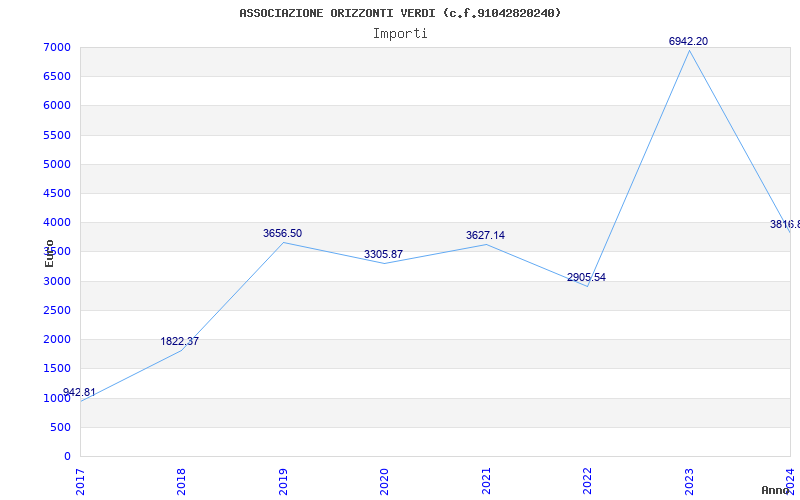Screen dimensions: 800x500
Task: Click the 2500 y-axis tick label
Action: tap(57, 310)
